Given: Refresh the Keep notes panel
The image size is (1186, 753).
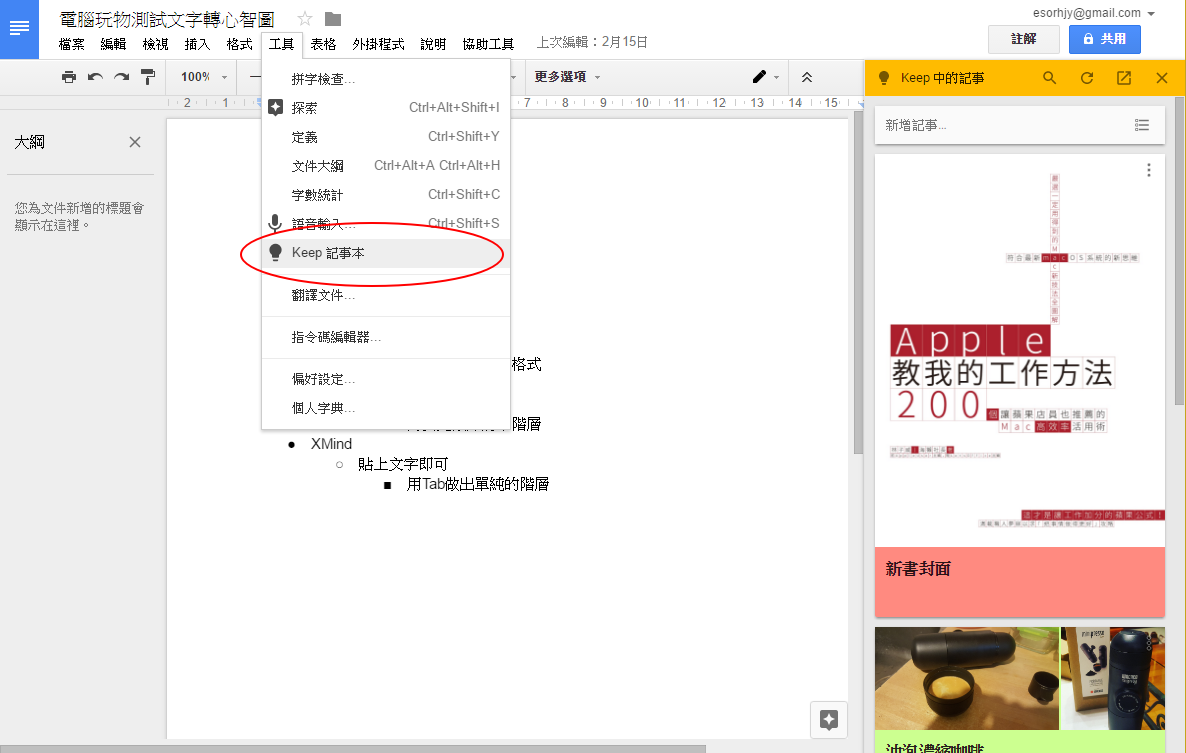Looking at the screenshot, I should [x=1087, y=78].
